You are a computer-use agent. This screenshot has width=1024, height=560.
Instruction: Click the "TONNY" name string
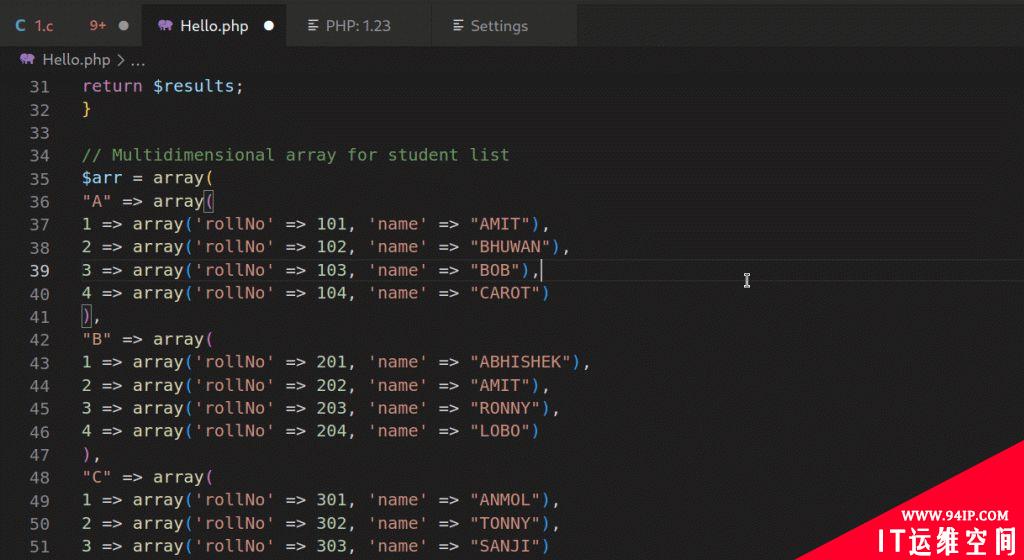pos(505,523)
